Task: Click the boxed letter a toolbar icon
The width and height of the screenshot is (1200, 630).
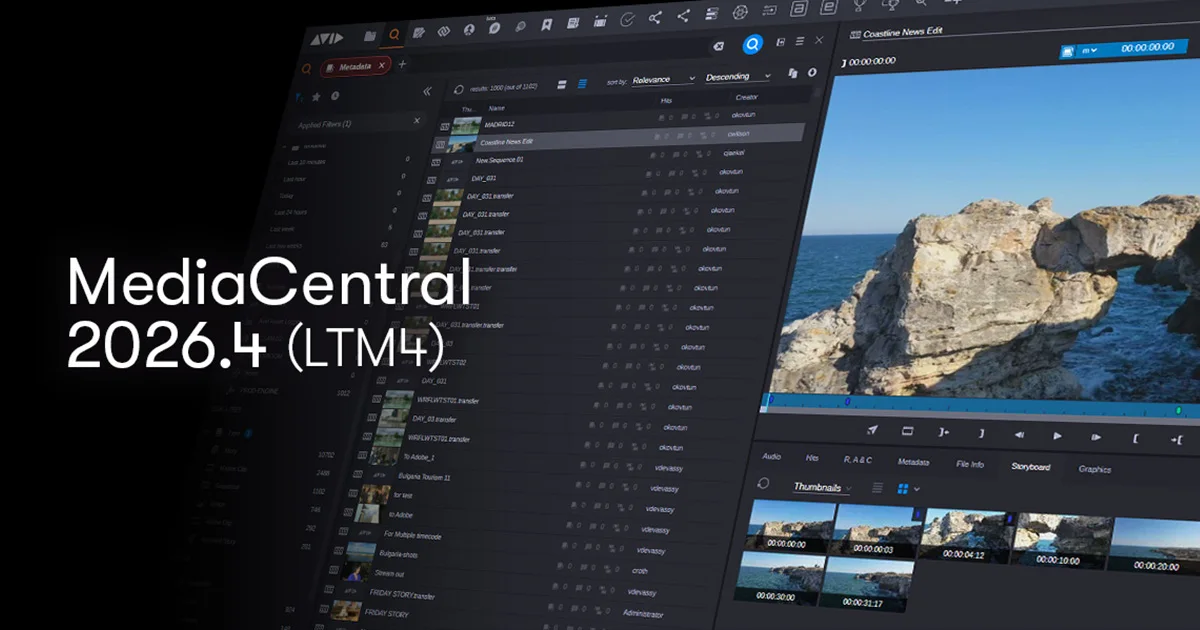Action: [x=799, y=9]
